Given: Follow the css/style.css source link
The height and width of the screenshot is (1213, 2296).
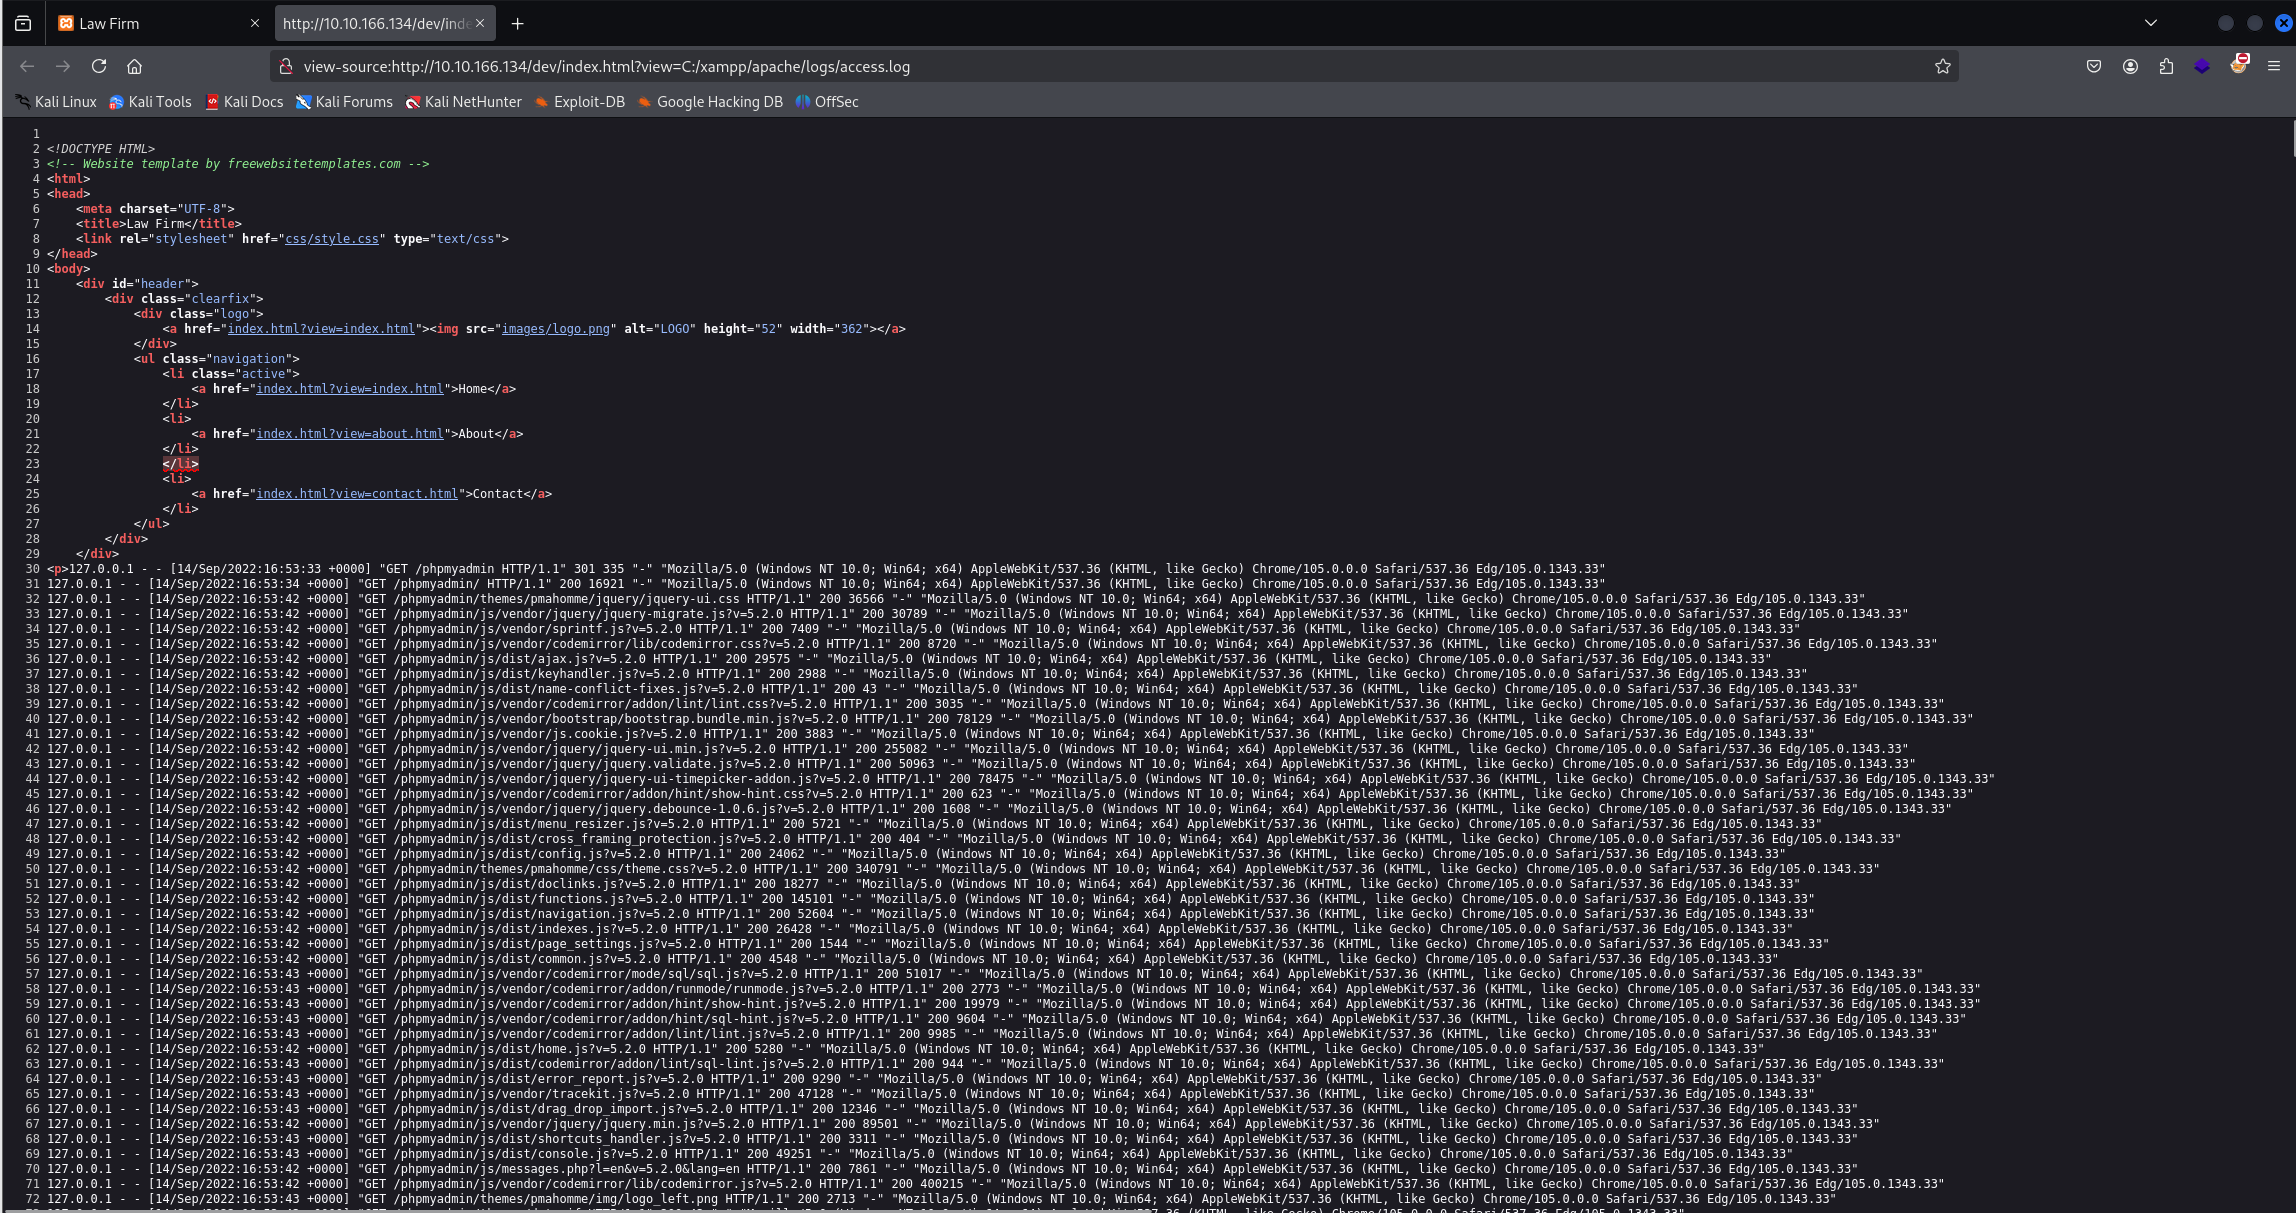Looking at the screenshot, I should 332,239.
